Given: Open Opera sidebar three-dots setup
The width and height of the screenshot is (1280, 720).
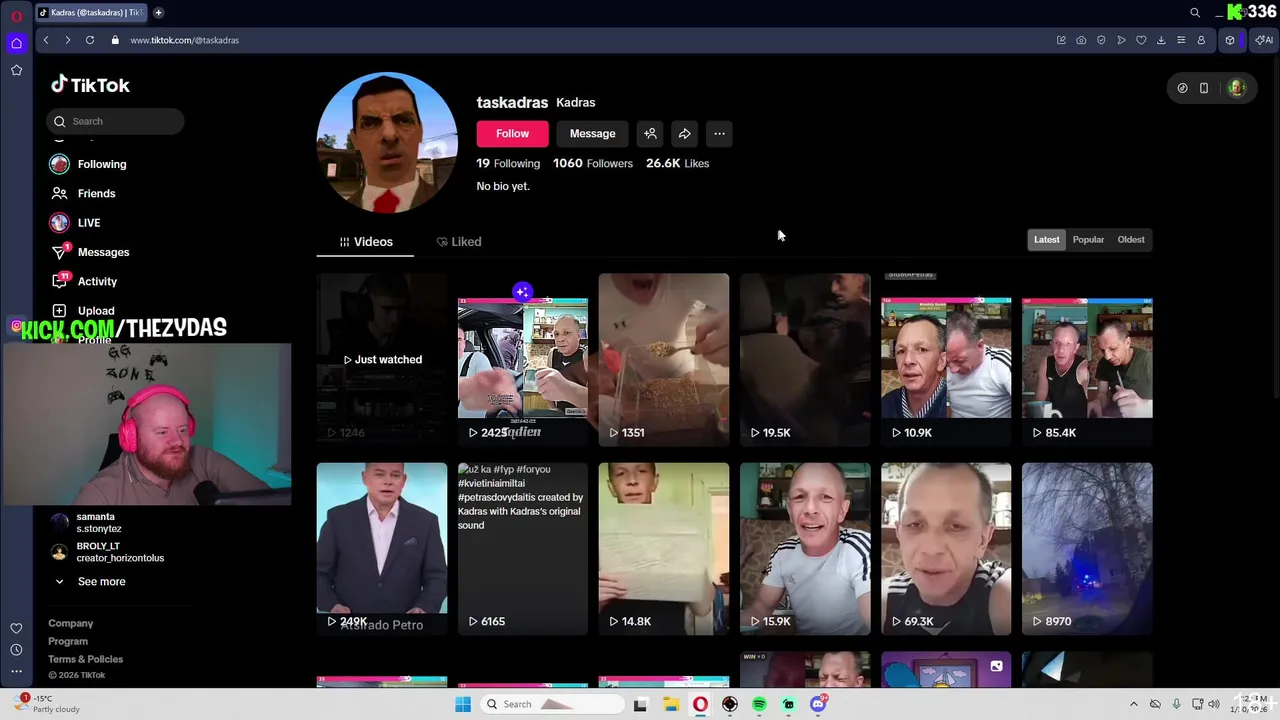Looking at the screenshot, I should [16, 671].
